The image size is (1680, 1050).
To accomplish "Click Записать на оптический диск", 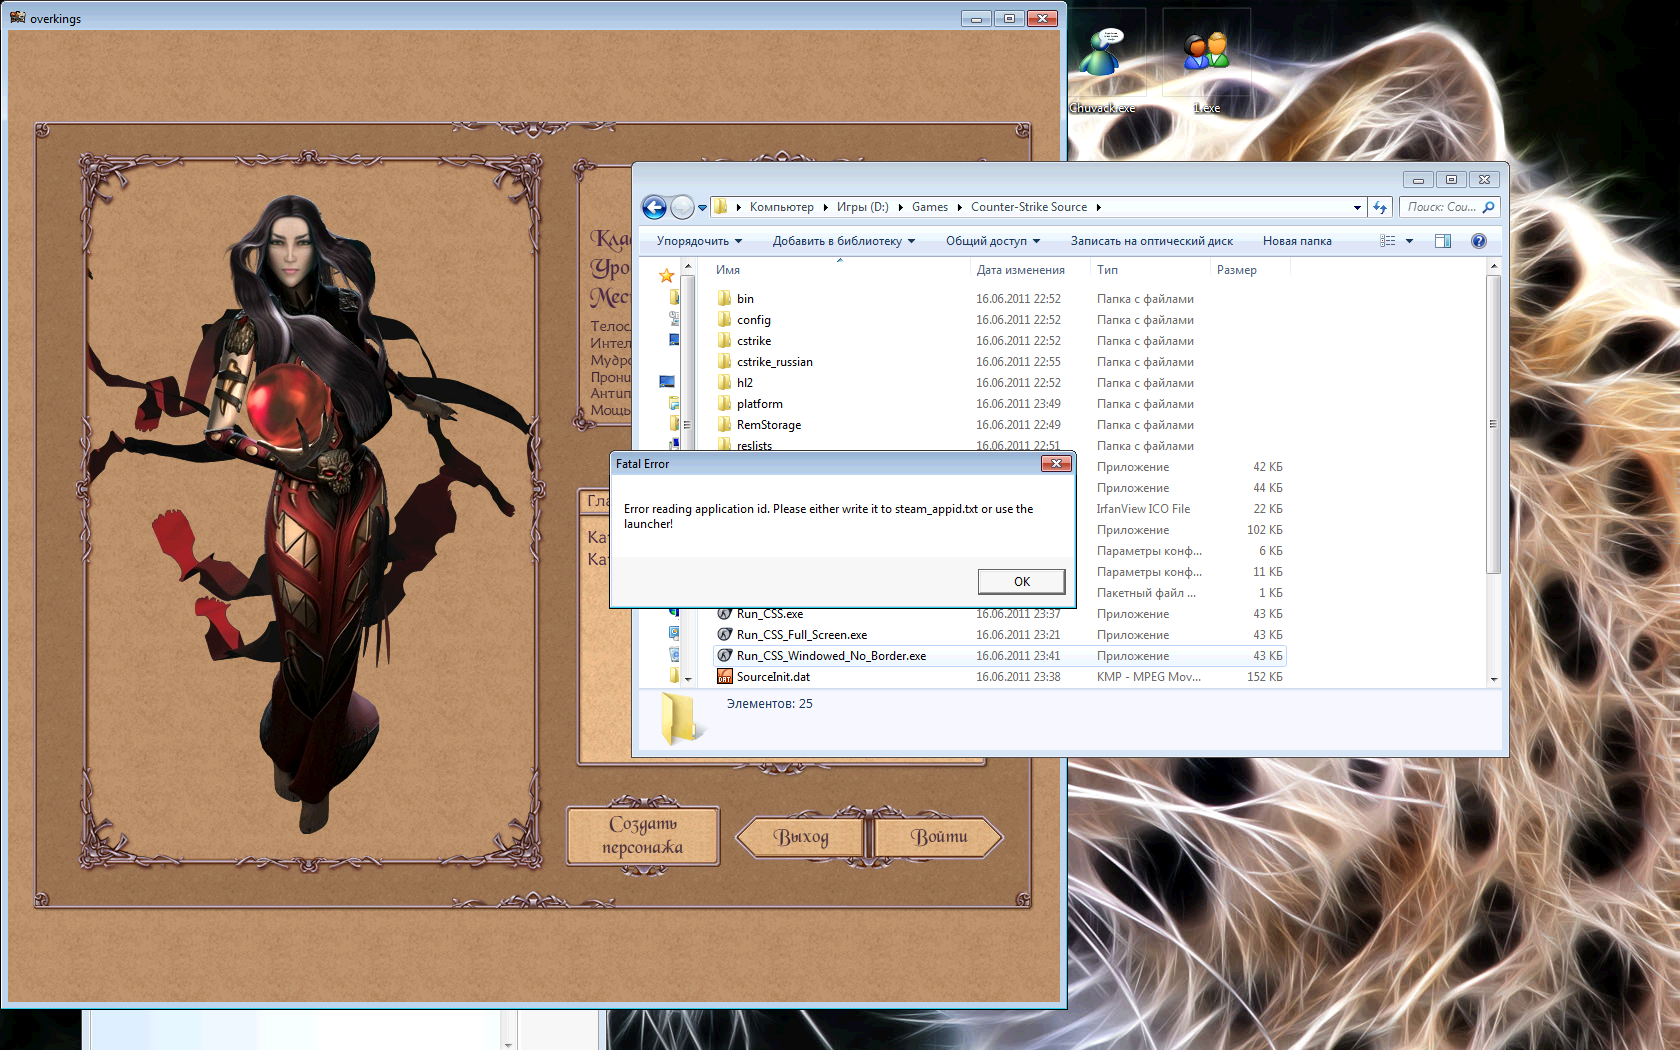I will 1151,241.
